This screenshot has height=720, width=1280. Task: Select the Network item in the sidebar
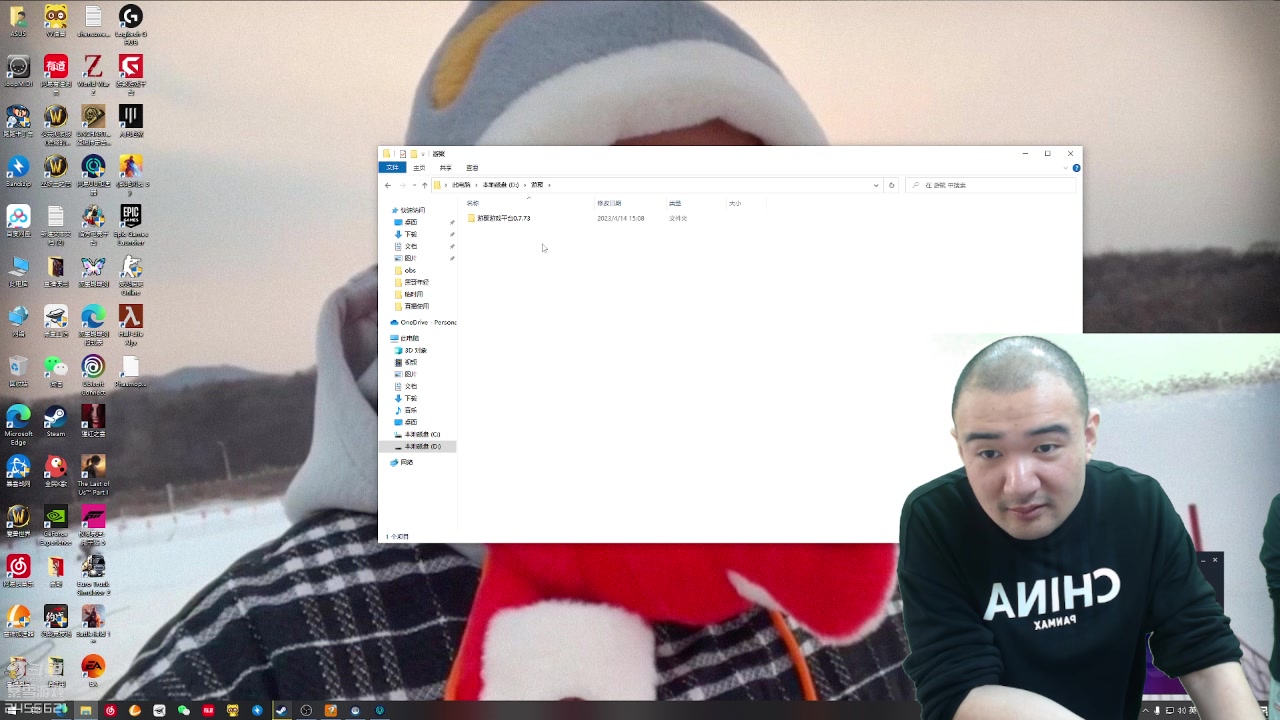(x=403, y=462)
